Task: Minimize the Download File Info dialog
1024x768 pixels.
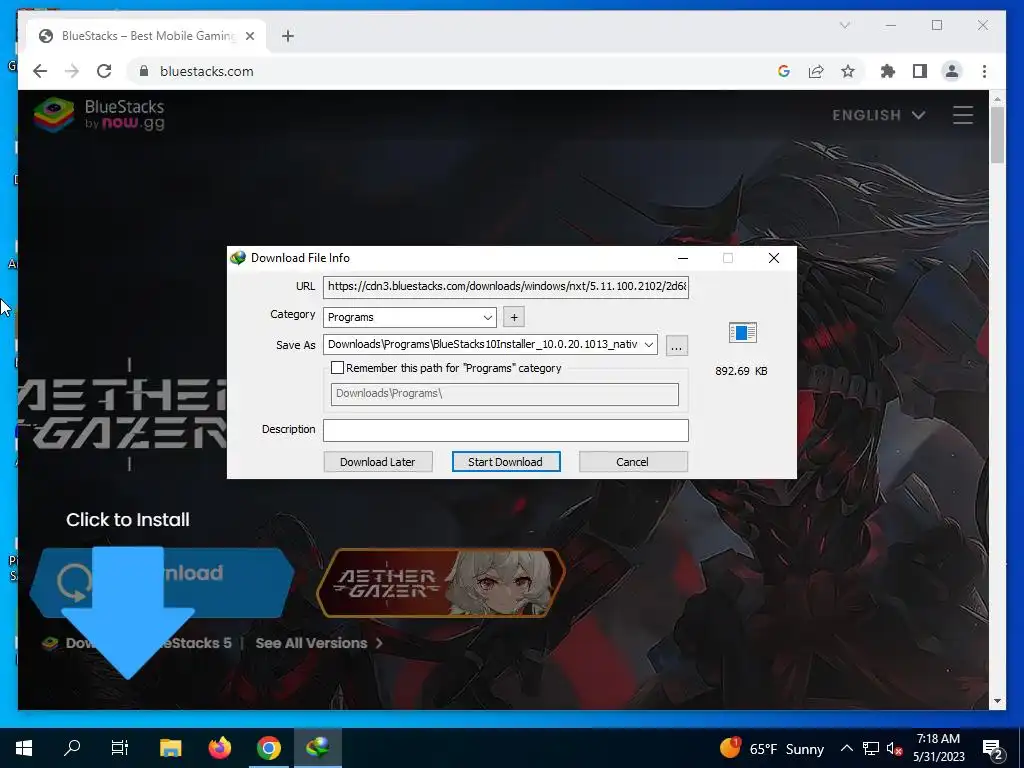Action: pyautogui.click(x=683, y=258)
